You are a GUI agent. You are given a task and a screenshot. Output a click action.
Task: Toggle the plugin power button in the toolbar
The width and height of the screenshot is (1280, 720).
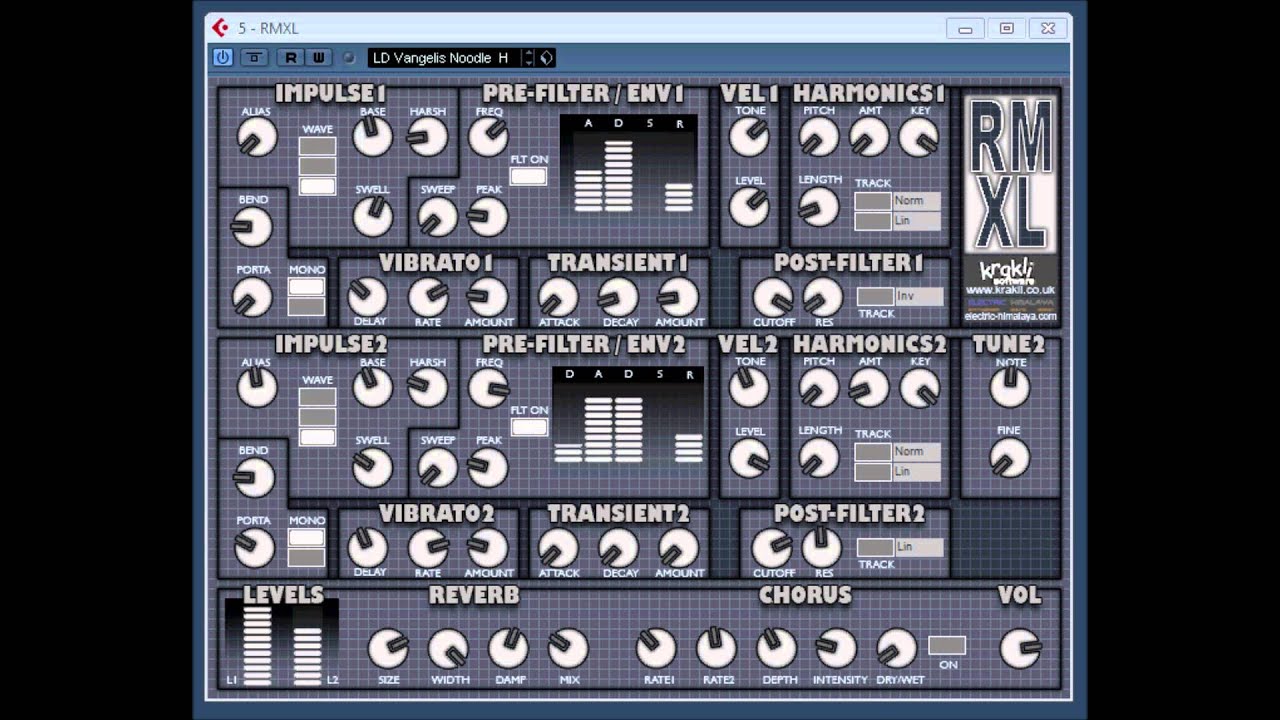[222, 57]
